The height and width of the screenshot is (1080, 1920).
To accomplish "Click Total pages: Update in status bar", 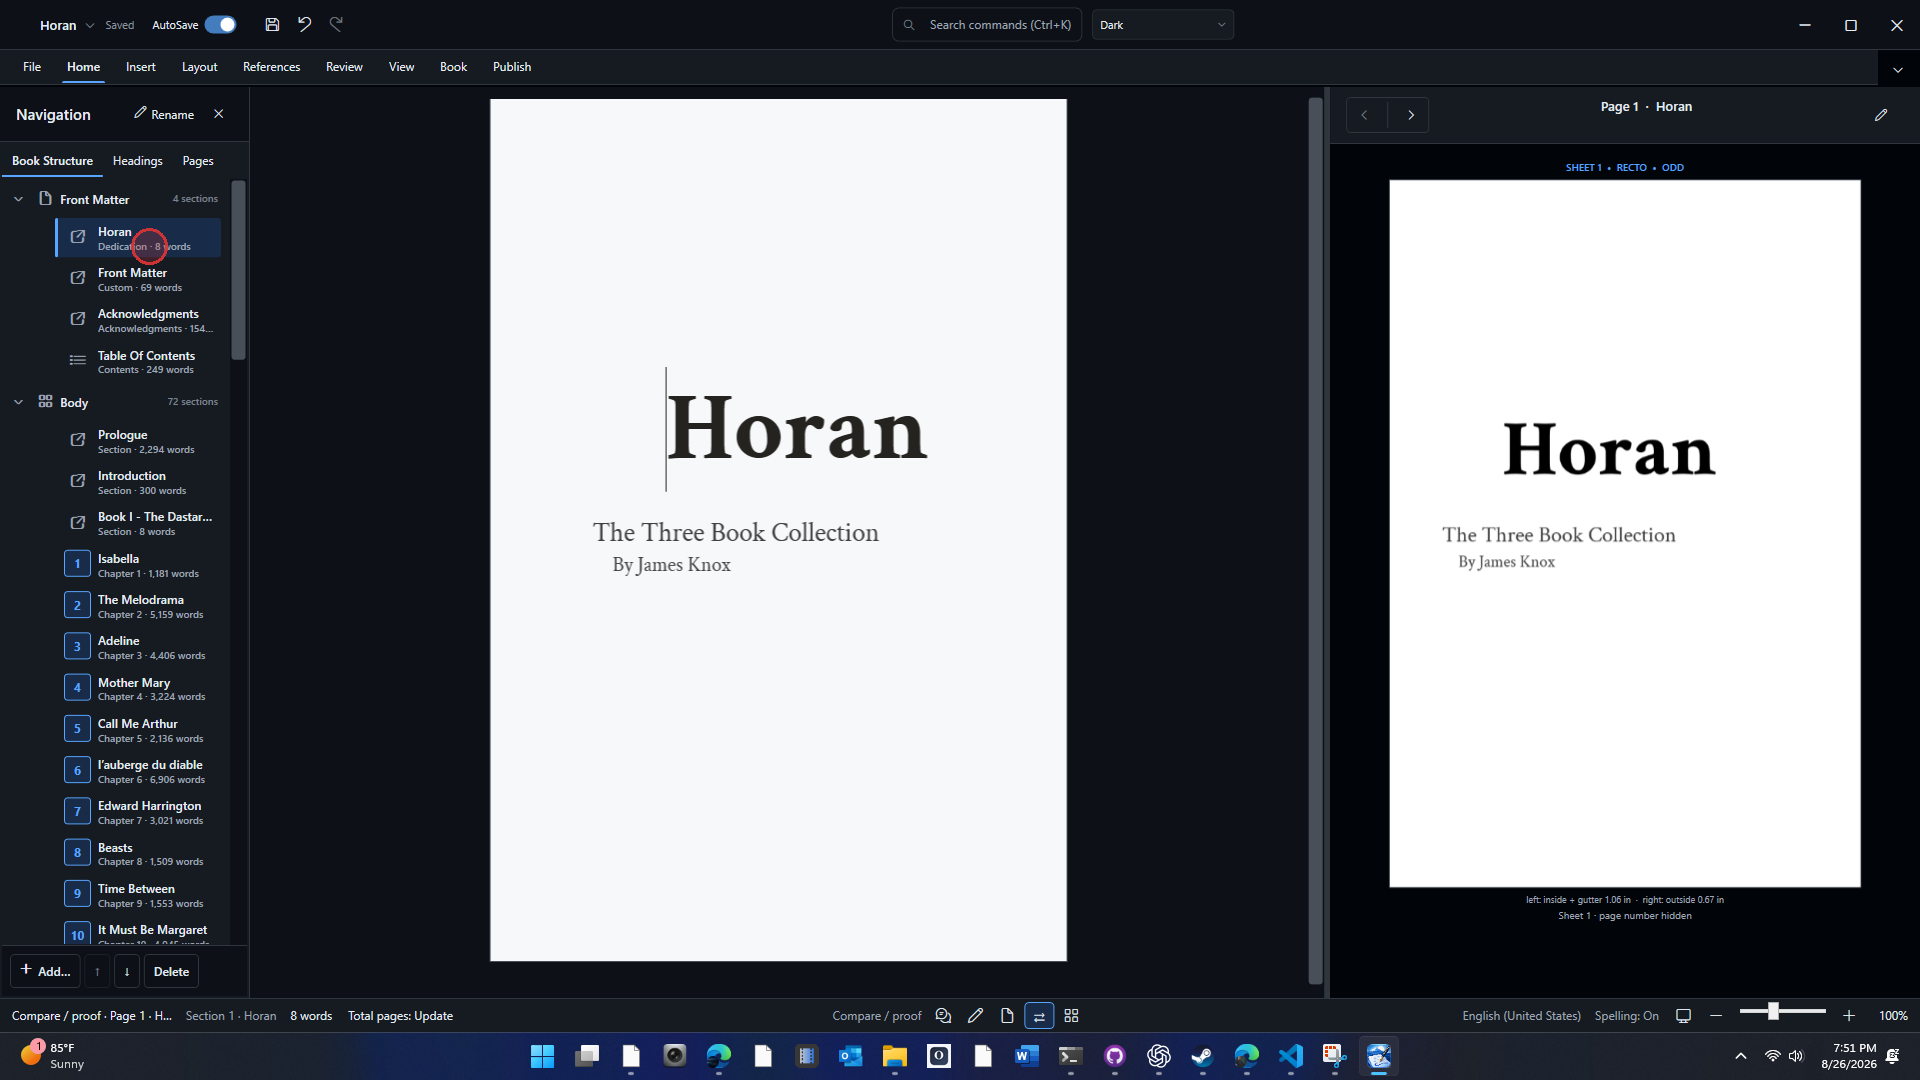I will [x=400, y=1016].
